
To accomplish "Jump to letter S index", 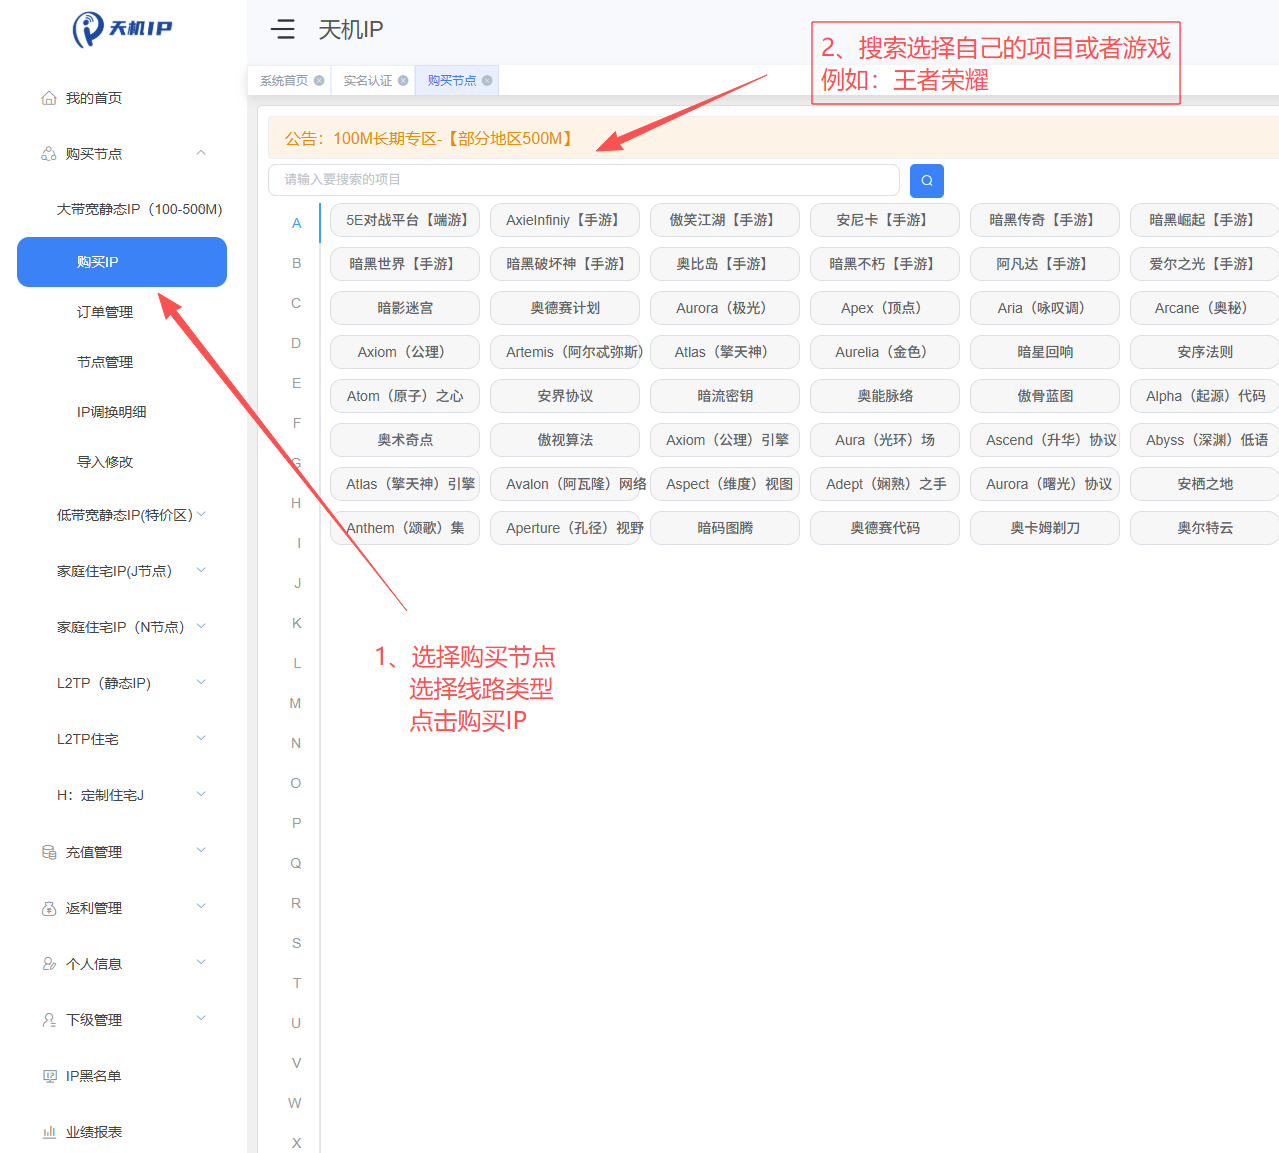I will (x=296, y=943).
